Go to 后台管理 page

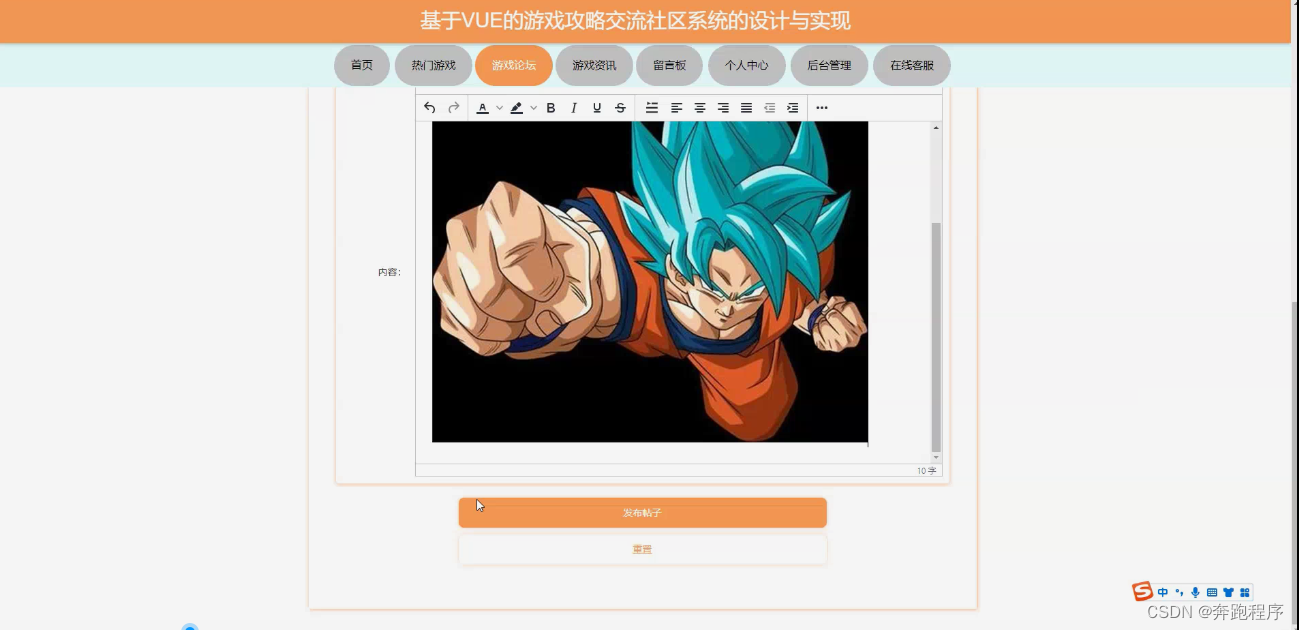click(x=829, y=65)
